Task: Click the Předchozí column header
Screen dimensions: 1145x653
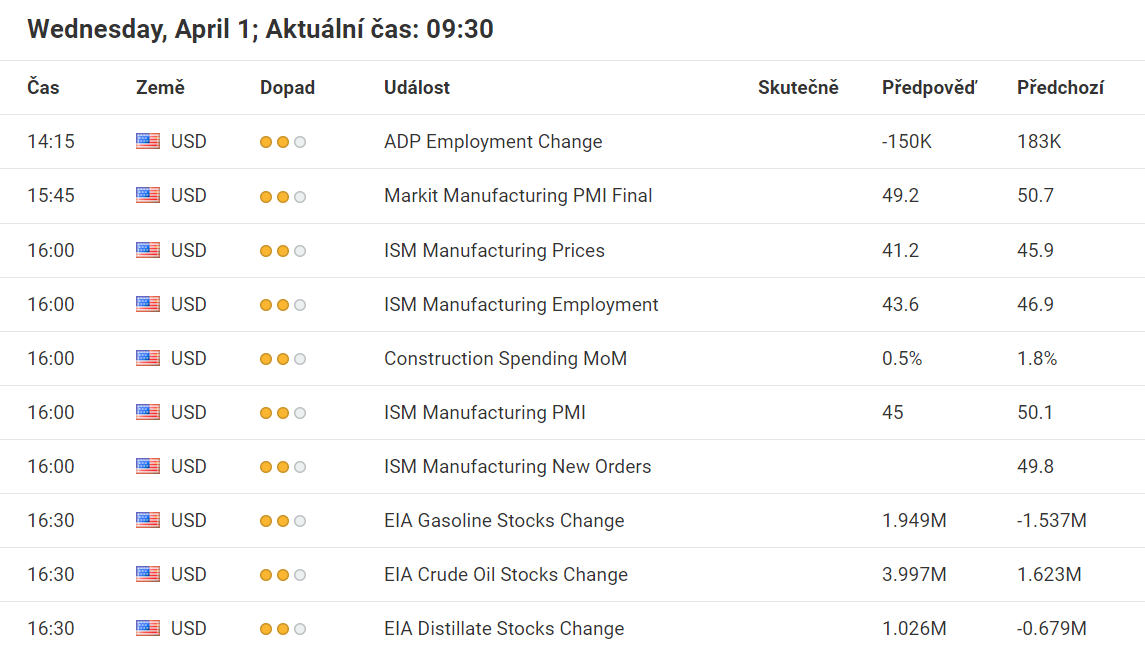Action: (x=1060, y=88)
